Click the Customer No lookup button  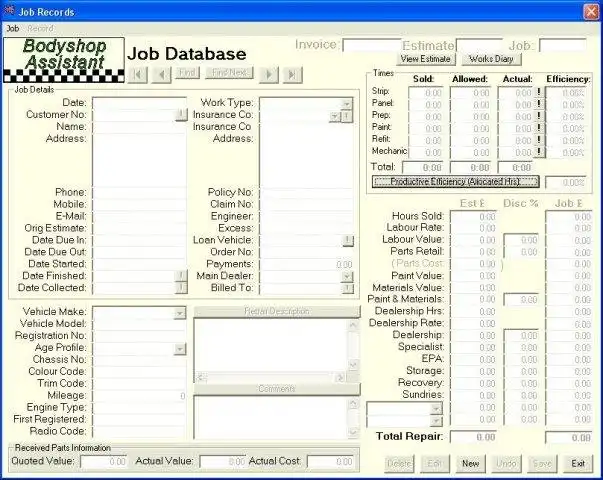(181, 114)
